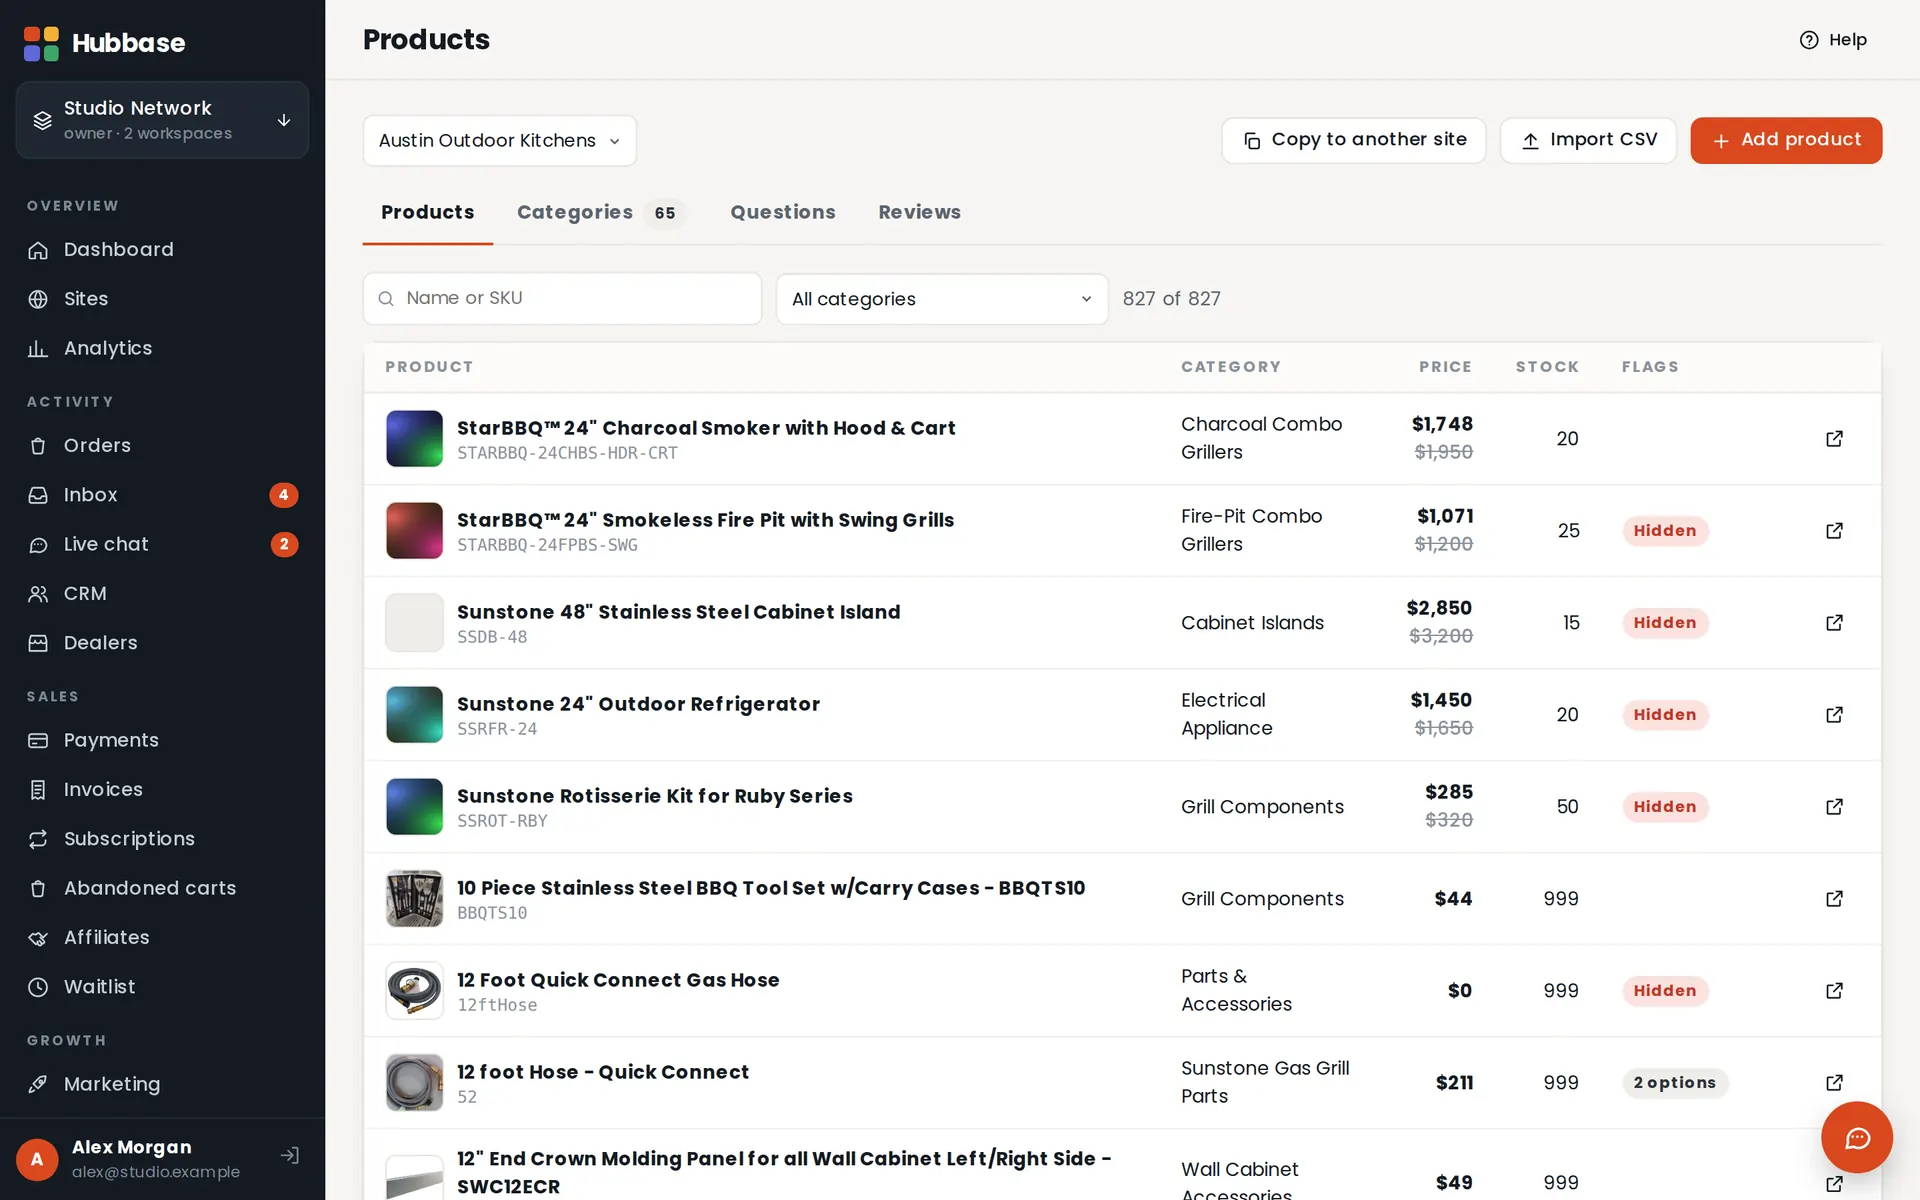This screenshot has width=1920, height=1200.
Task: Click the Live chat badge showing 2
Action: (x=284, y=544)
